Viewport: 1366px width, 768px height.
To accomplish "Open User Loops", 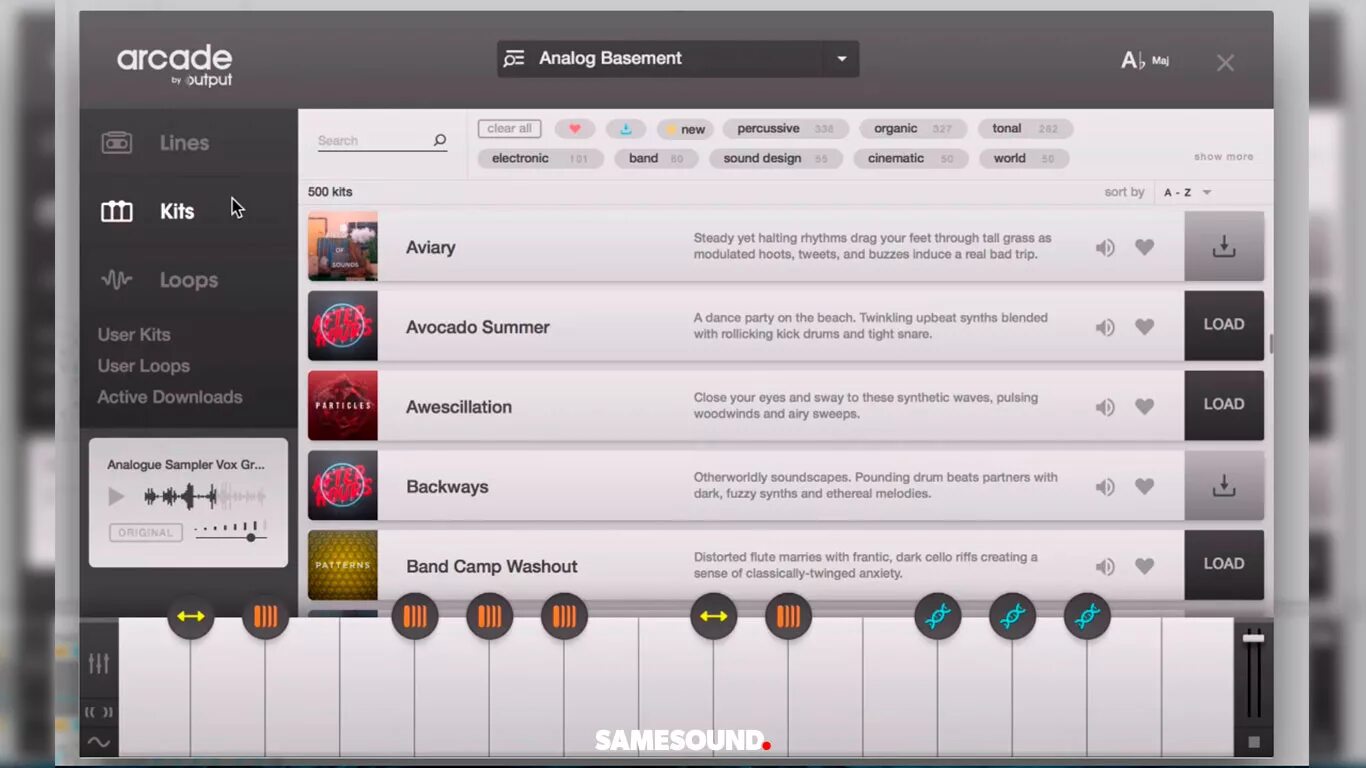I will 143,366.
